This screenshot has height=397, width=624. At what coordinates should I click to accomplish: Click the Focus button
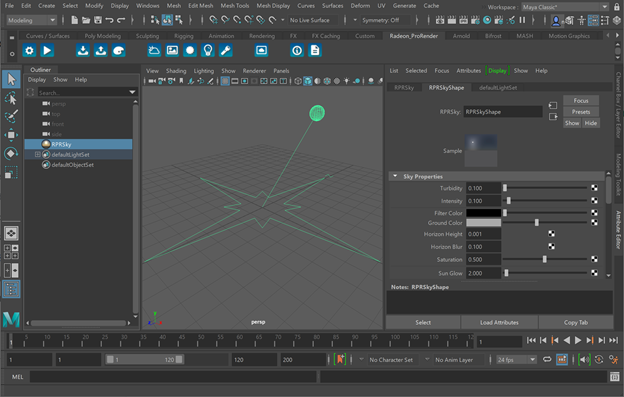point(581,101)
